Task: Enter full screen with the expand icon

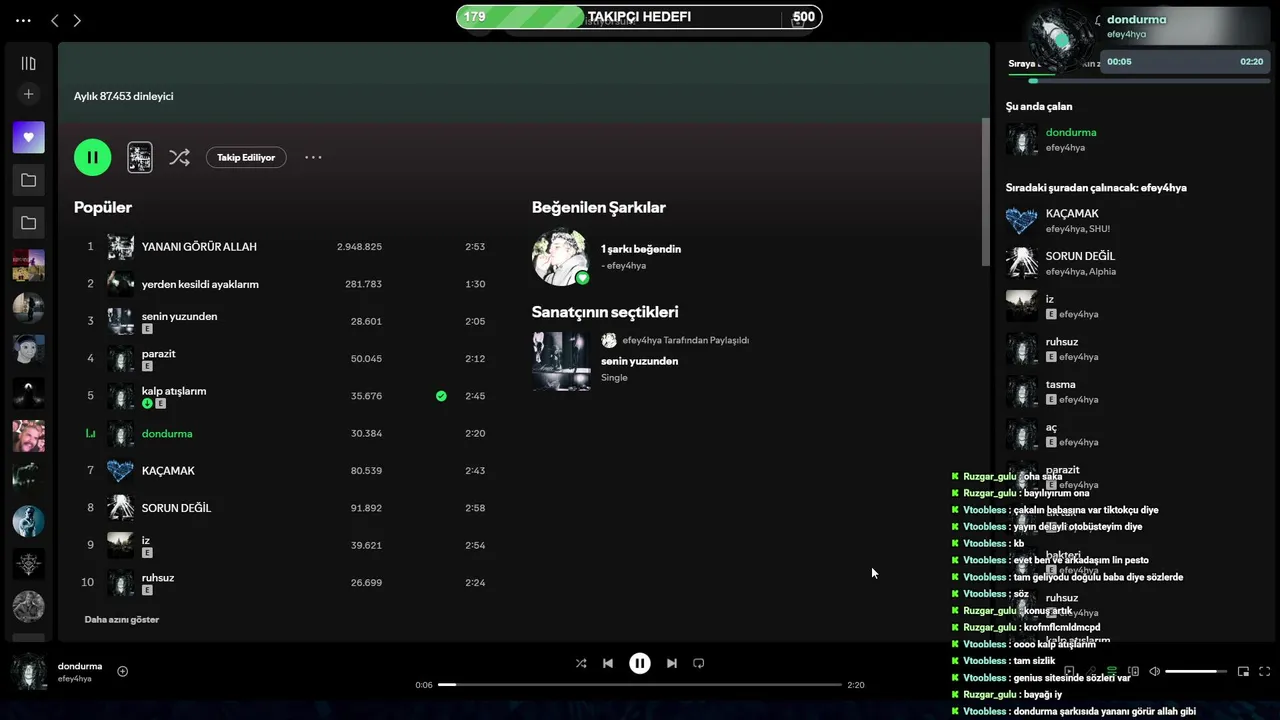Action: pyautogui.click(x=1265, y=671)
